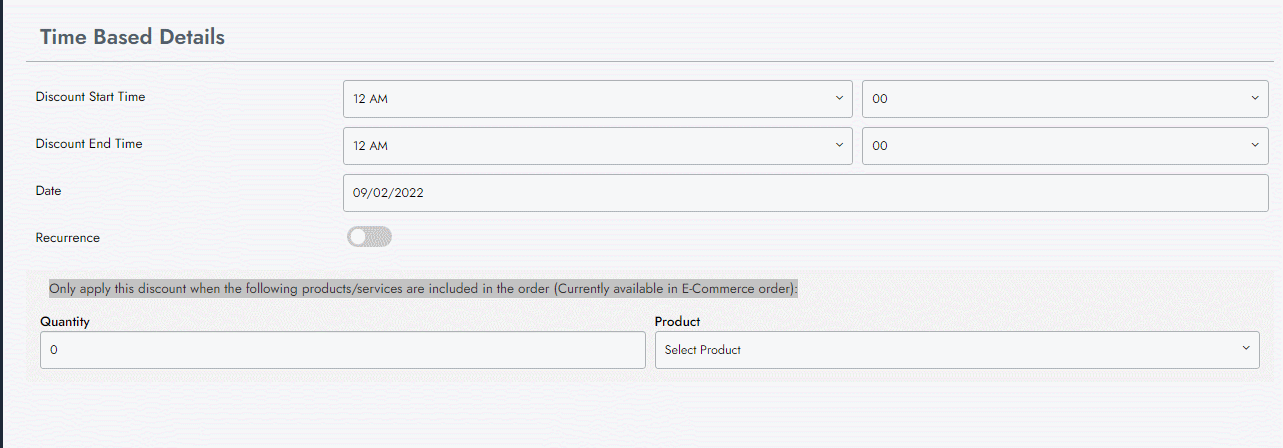Viewport: 1283px width, 448px height.
Task: Open the Discount Start Time minutes dropdown
Action: (x=1065, y=99)
